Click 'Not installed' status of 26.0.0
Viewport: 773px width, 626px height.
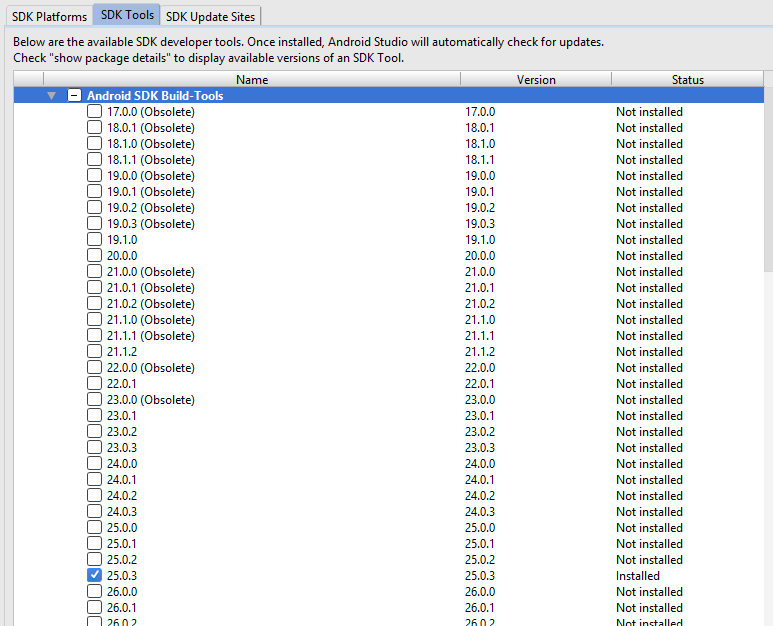tap(649, 591)
